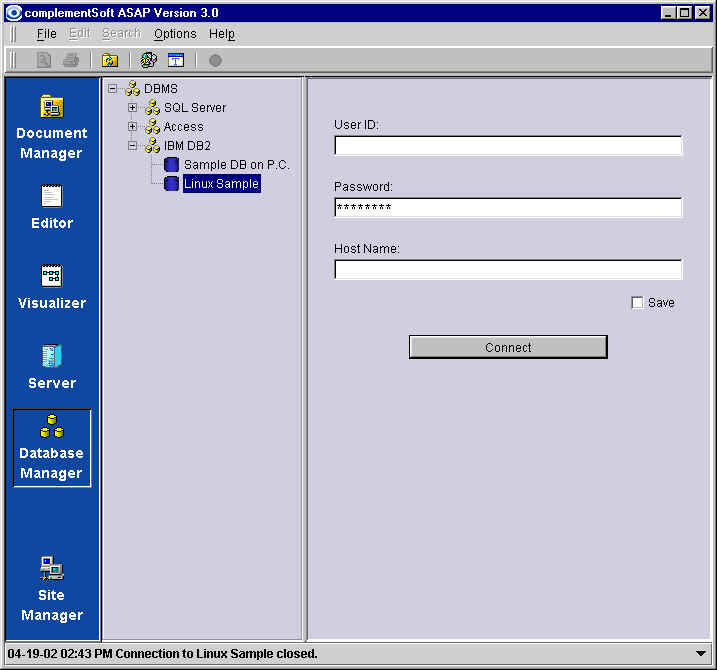The width and height of the screenshot is (717, 670).
Task: Select the DBMS tree label
Action: point(161,88)
